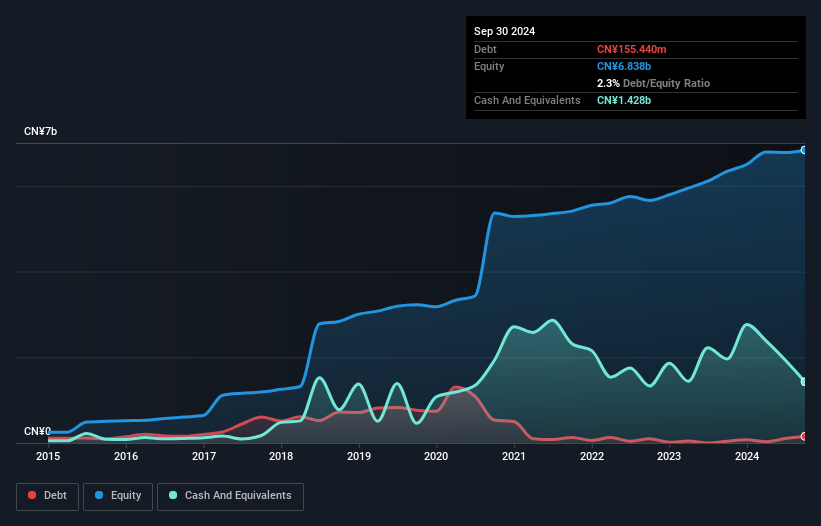
Task: Click the Debt row label in tooltip
Action: (x=485, y=49)
